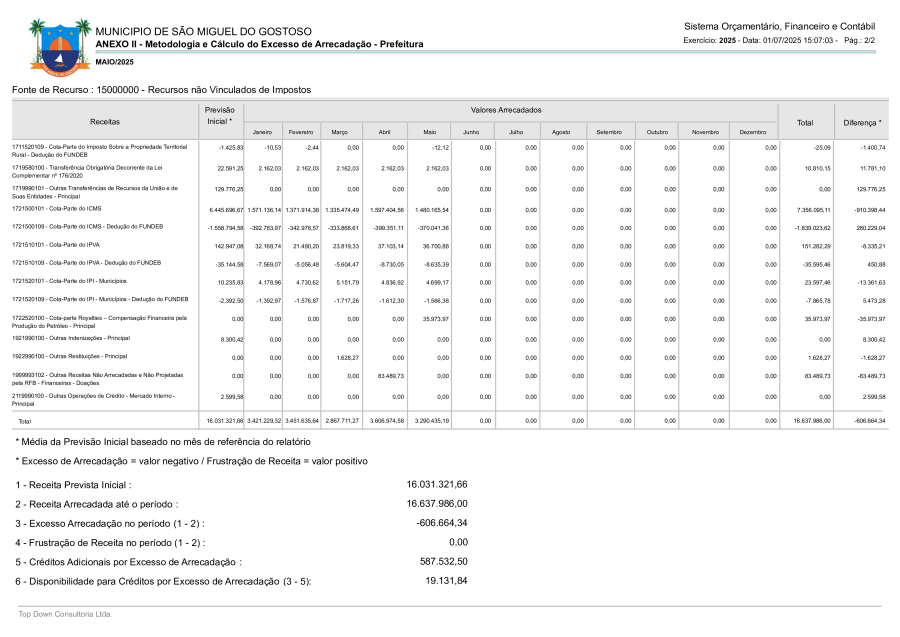900x637 pixels.
Task: Select the 'Previsão Inicial *' column header
Action: click(x=219, y=115)
